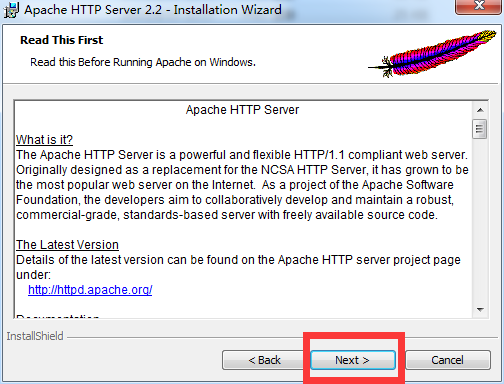The width and height of the screenshot is (504, 384).
Task: Click the window title 'Apache HTTP Server 2.2 - Installation Wizard'
Action: coord(153,10)
